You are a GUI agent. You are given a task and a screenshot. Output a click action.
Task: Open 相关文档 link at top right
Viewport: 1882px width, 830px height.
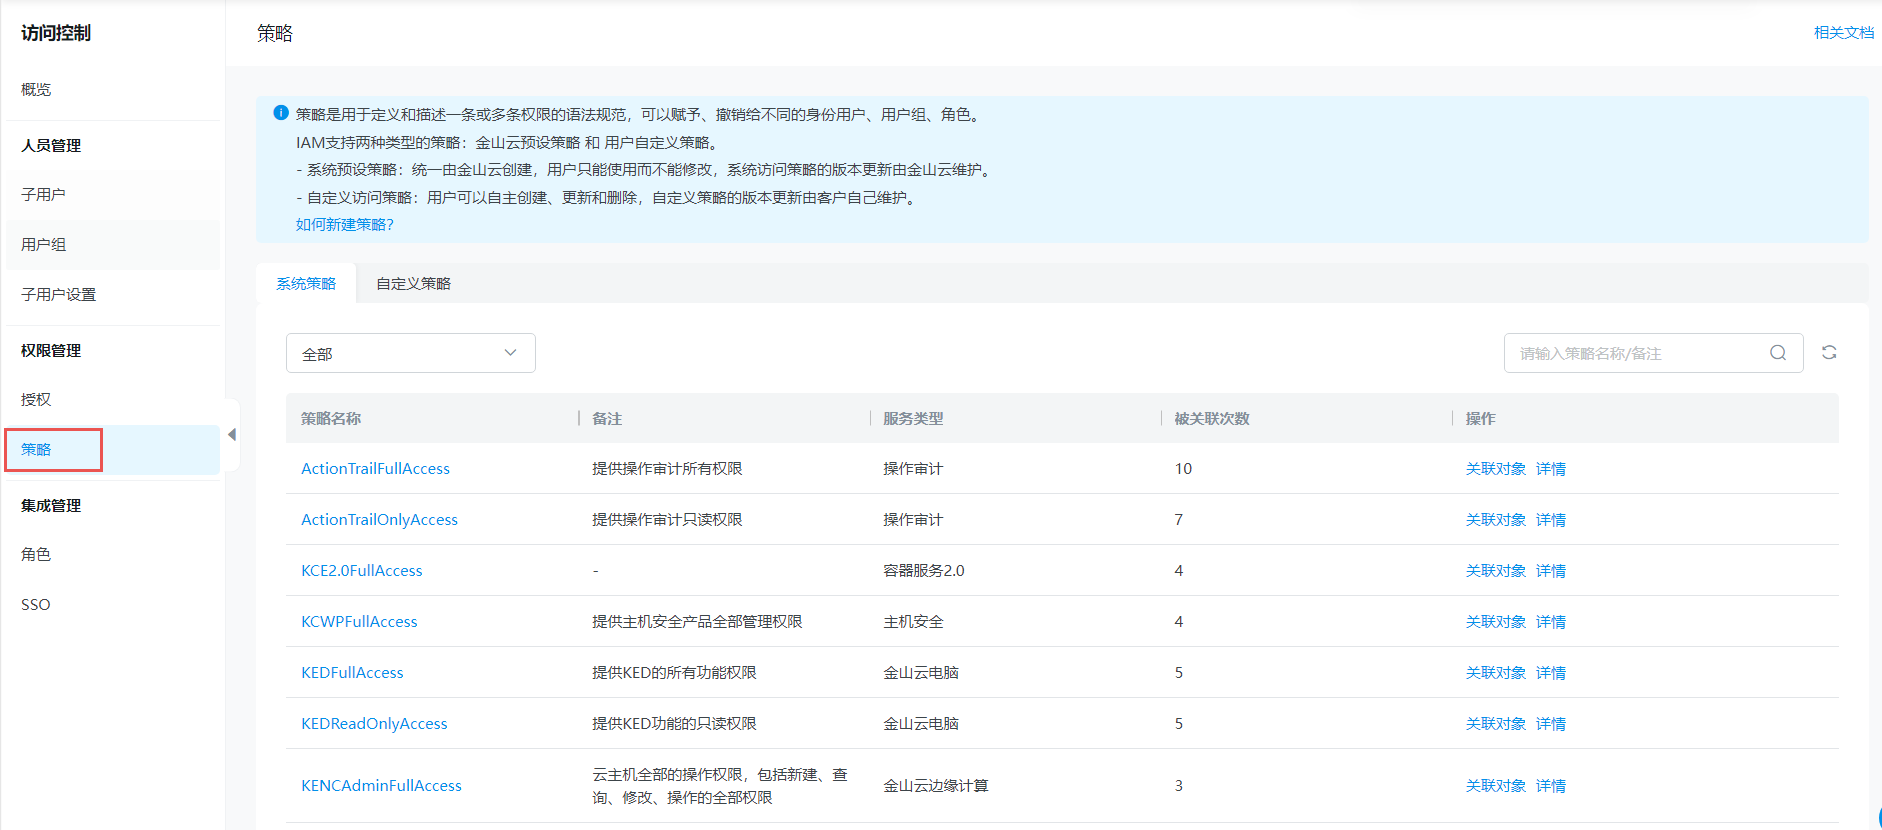(1843, 33)
